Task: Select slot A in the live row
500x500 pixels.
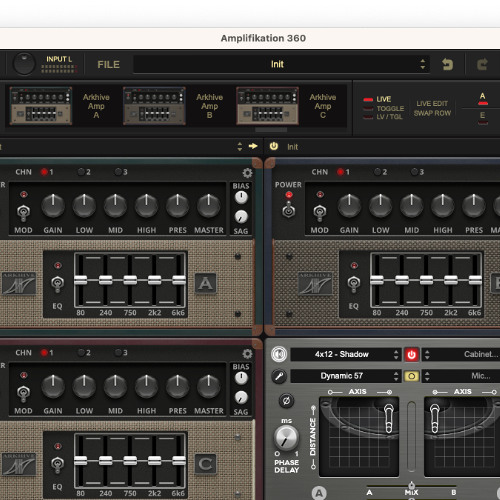Action: [482, 99]
